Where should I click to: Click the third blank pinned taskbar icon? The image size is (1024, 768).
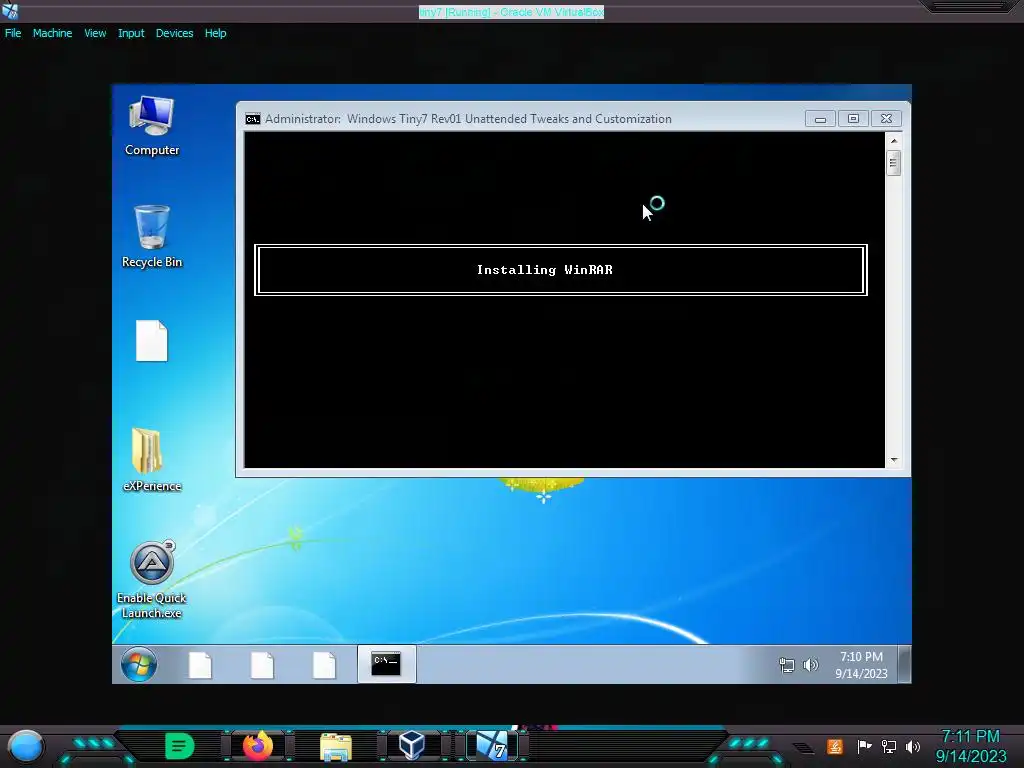click(324, 665)
